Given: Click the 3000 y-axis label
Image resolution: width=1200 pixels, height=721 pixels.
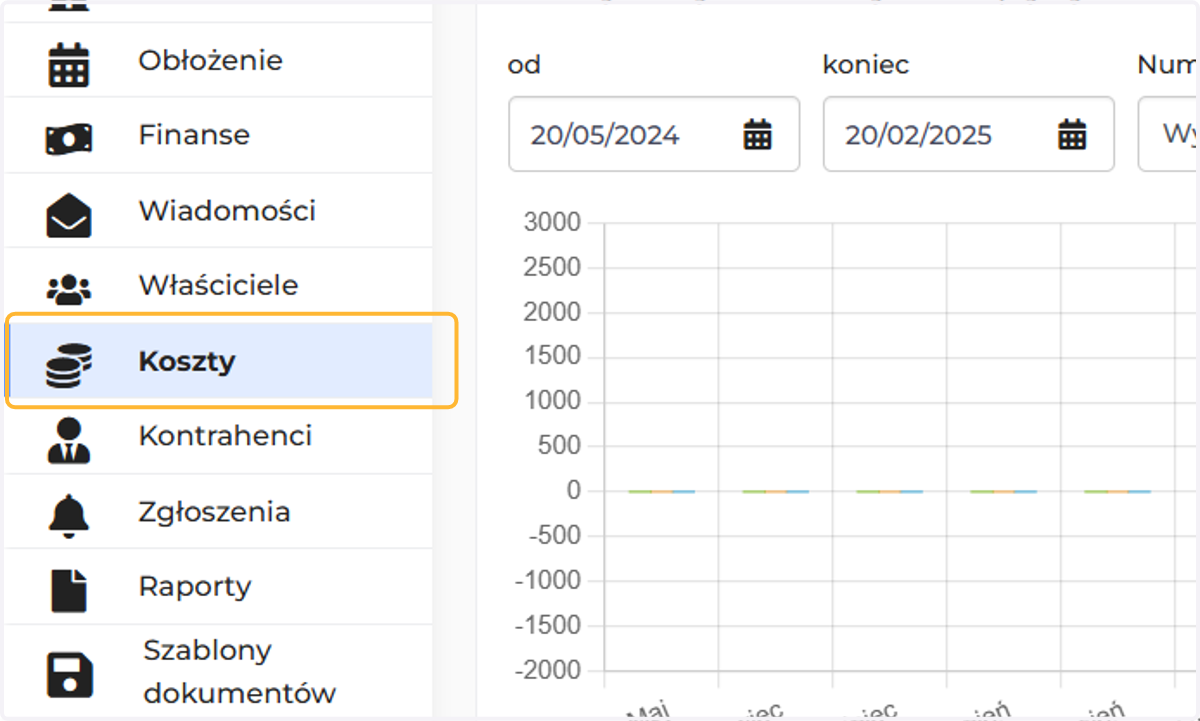Looking at the screenshot, I should click(x=552, y=223).
